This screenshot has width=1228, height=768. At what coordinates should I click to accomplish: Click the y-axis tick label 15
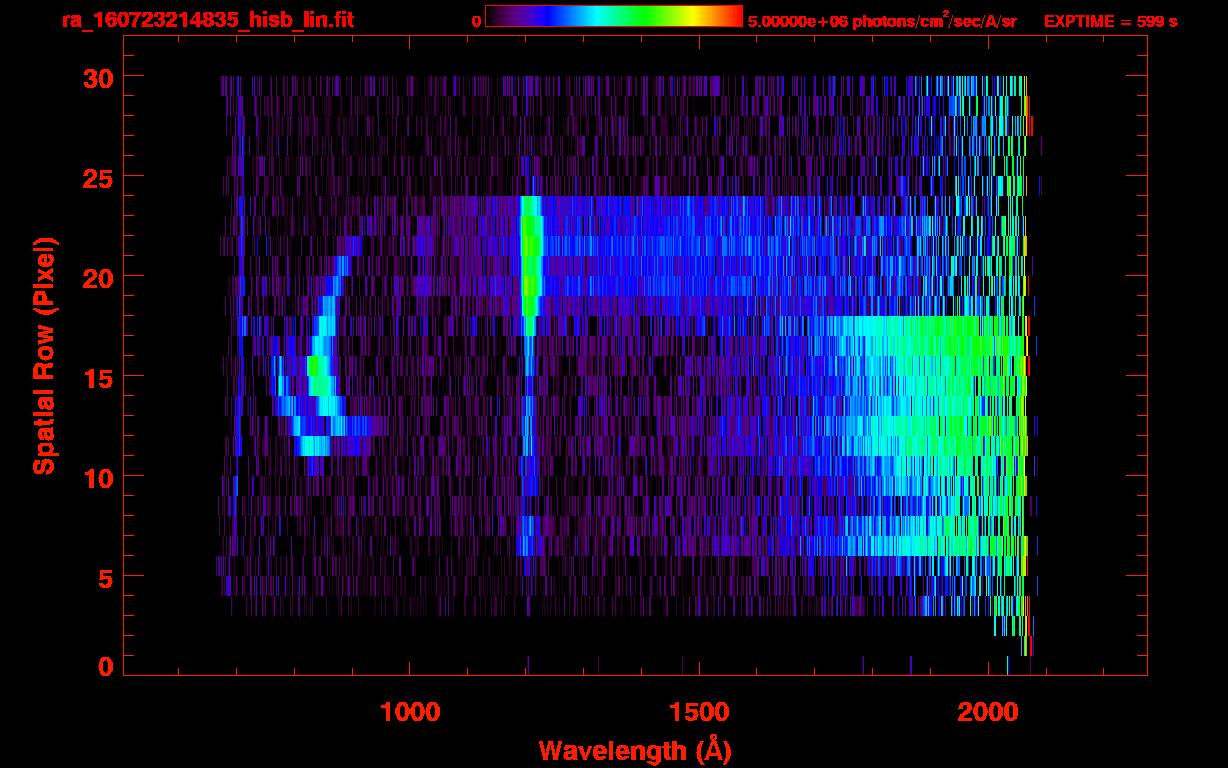coord(96,377)
